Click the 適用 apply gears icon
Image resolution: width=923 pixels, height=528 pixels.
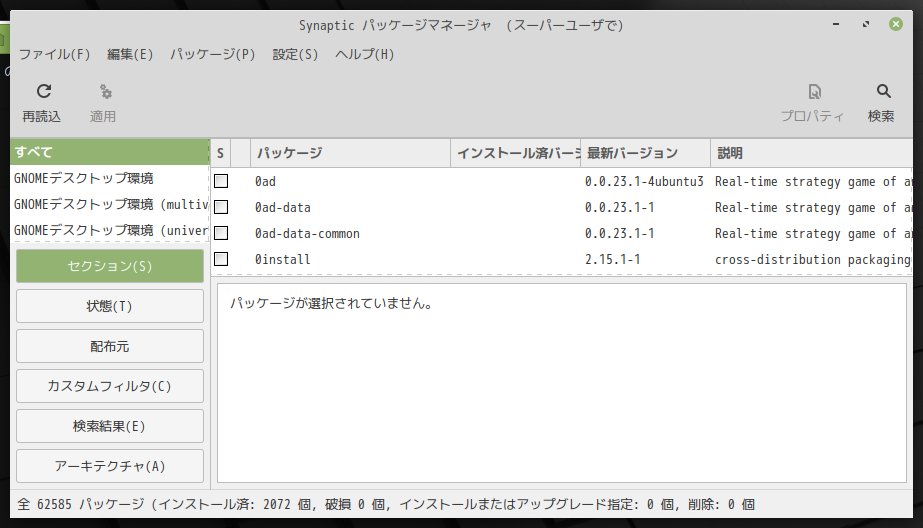point(105,92)
